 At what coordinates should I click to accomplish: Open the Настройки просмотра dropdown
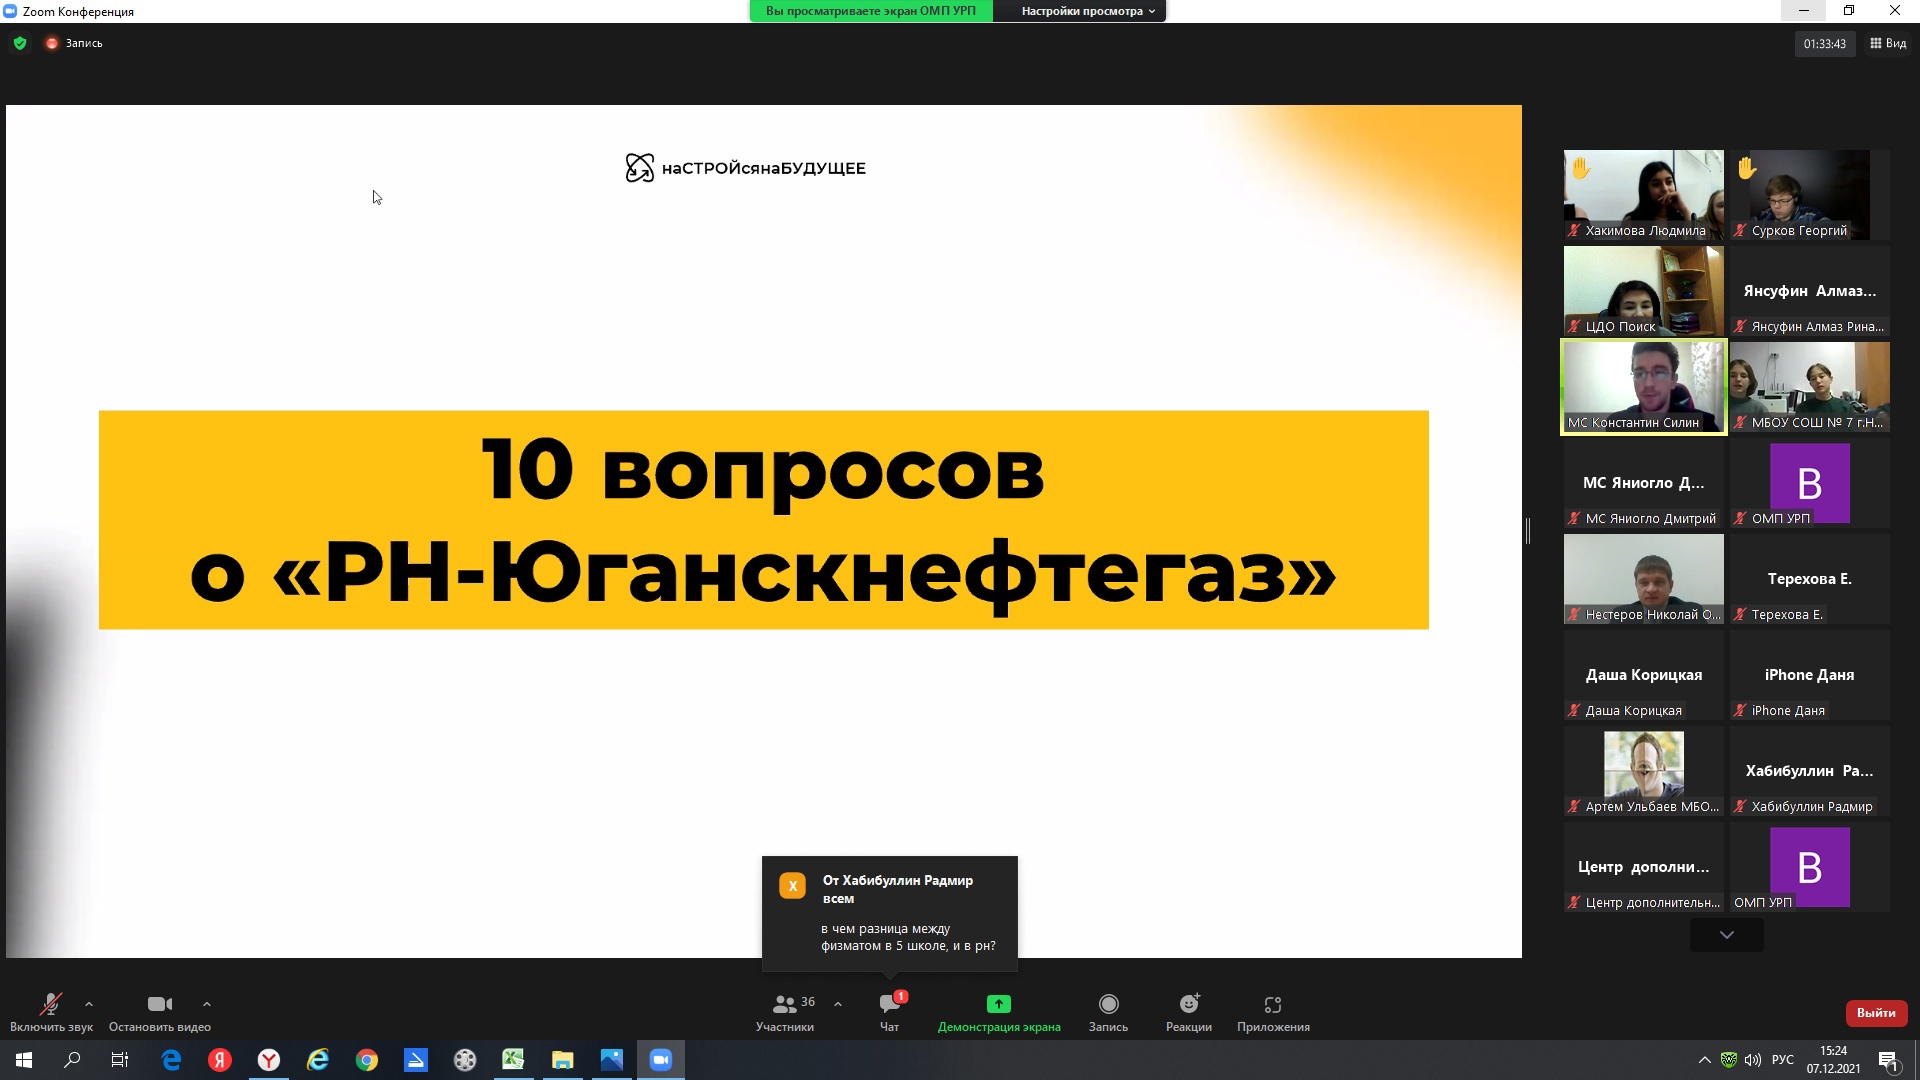(1087, 11)
